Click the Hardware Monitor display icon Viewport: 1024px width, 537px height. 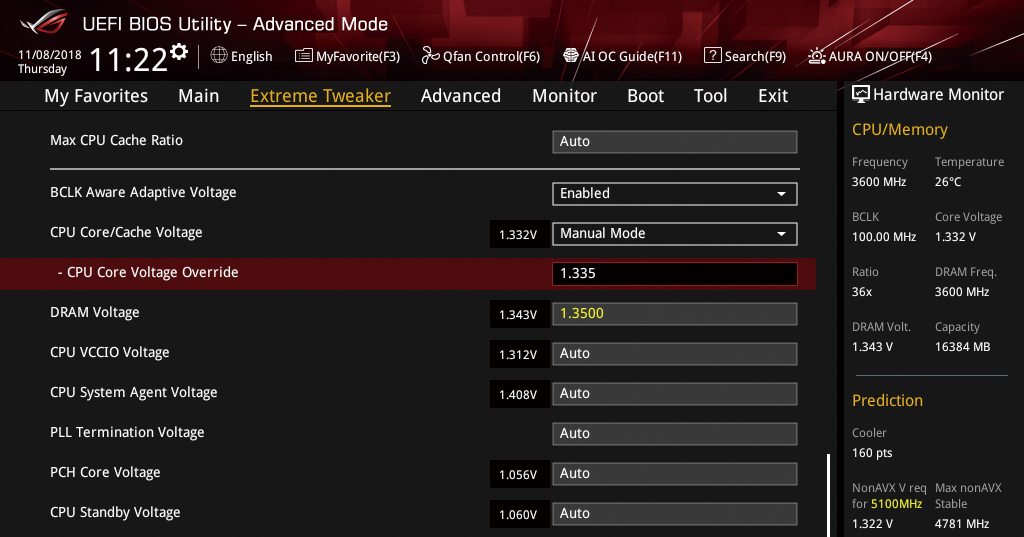pyautogui.click(x=861, y=95)
